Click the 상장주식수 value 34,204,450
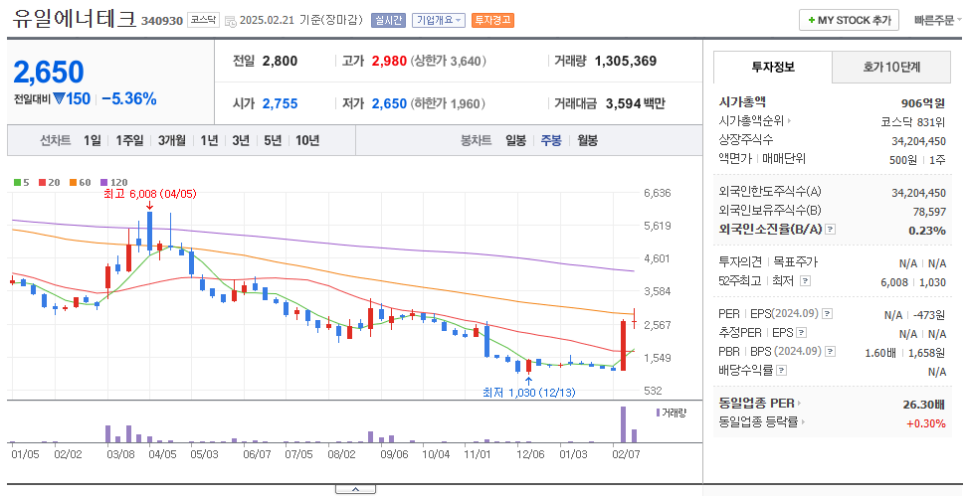 point(918,140)
